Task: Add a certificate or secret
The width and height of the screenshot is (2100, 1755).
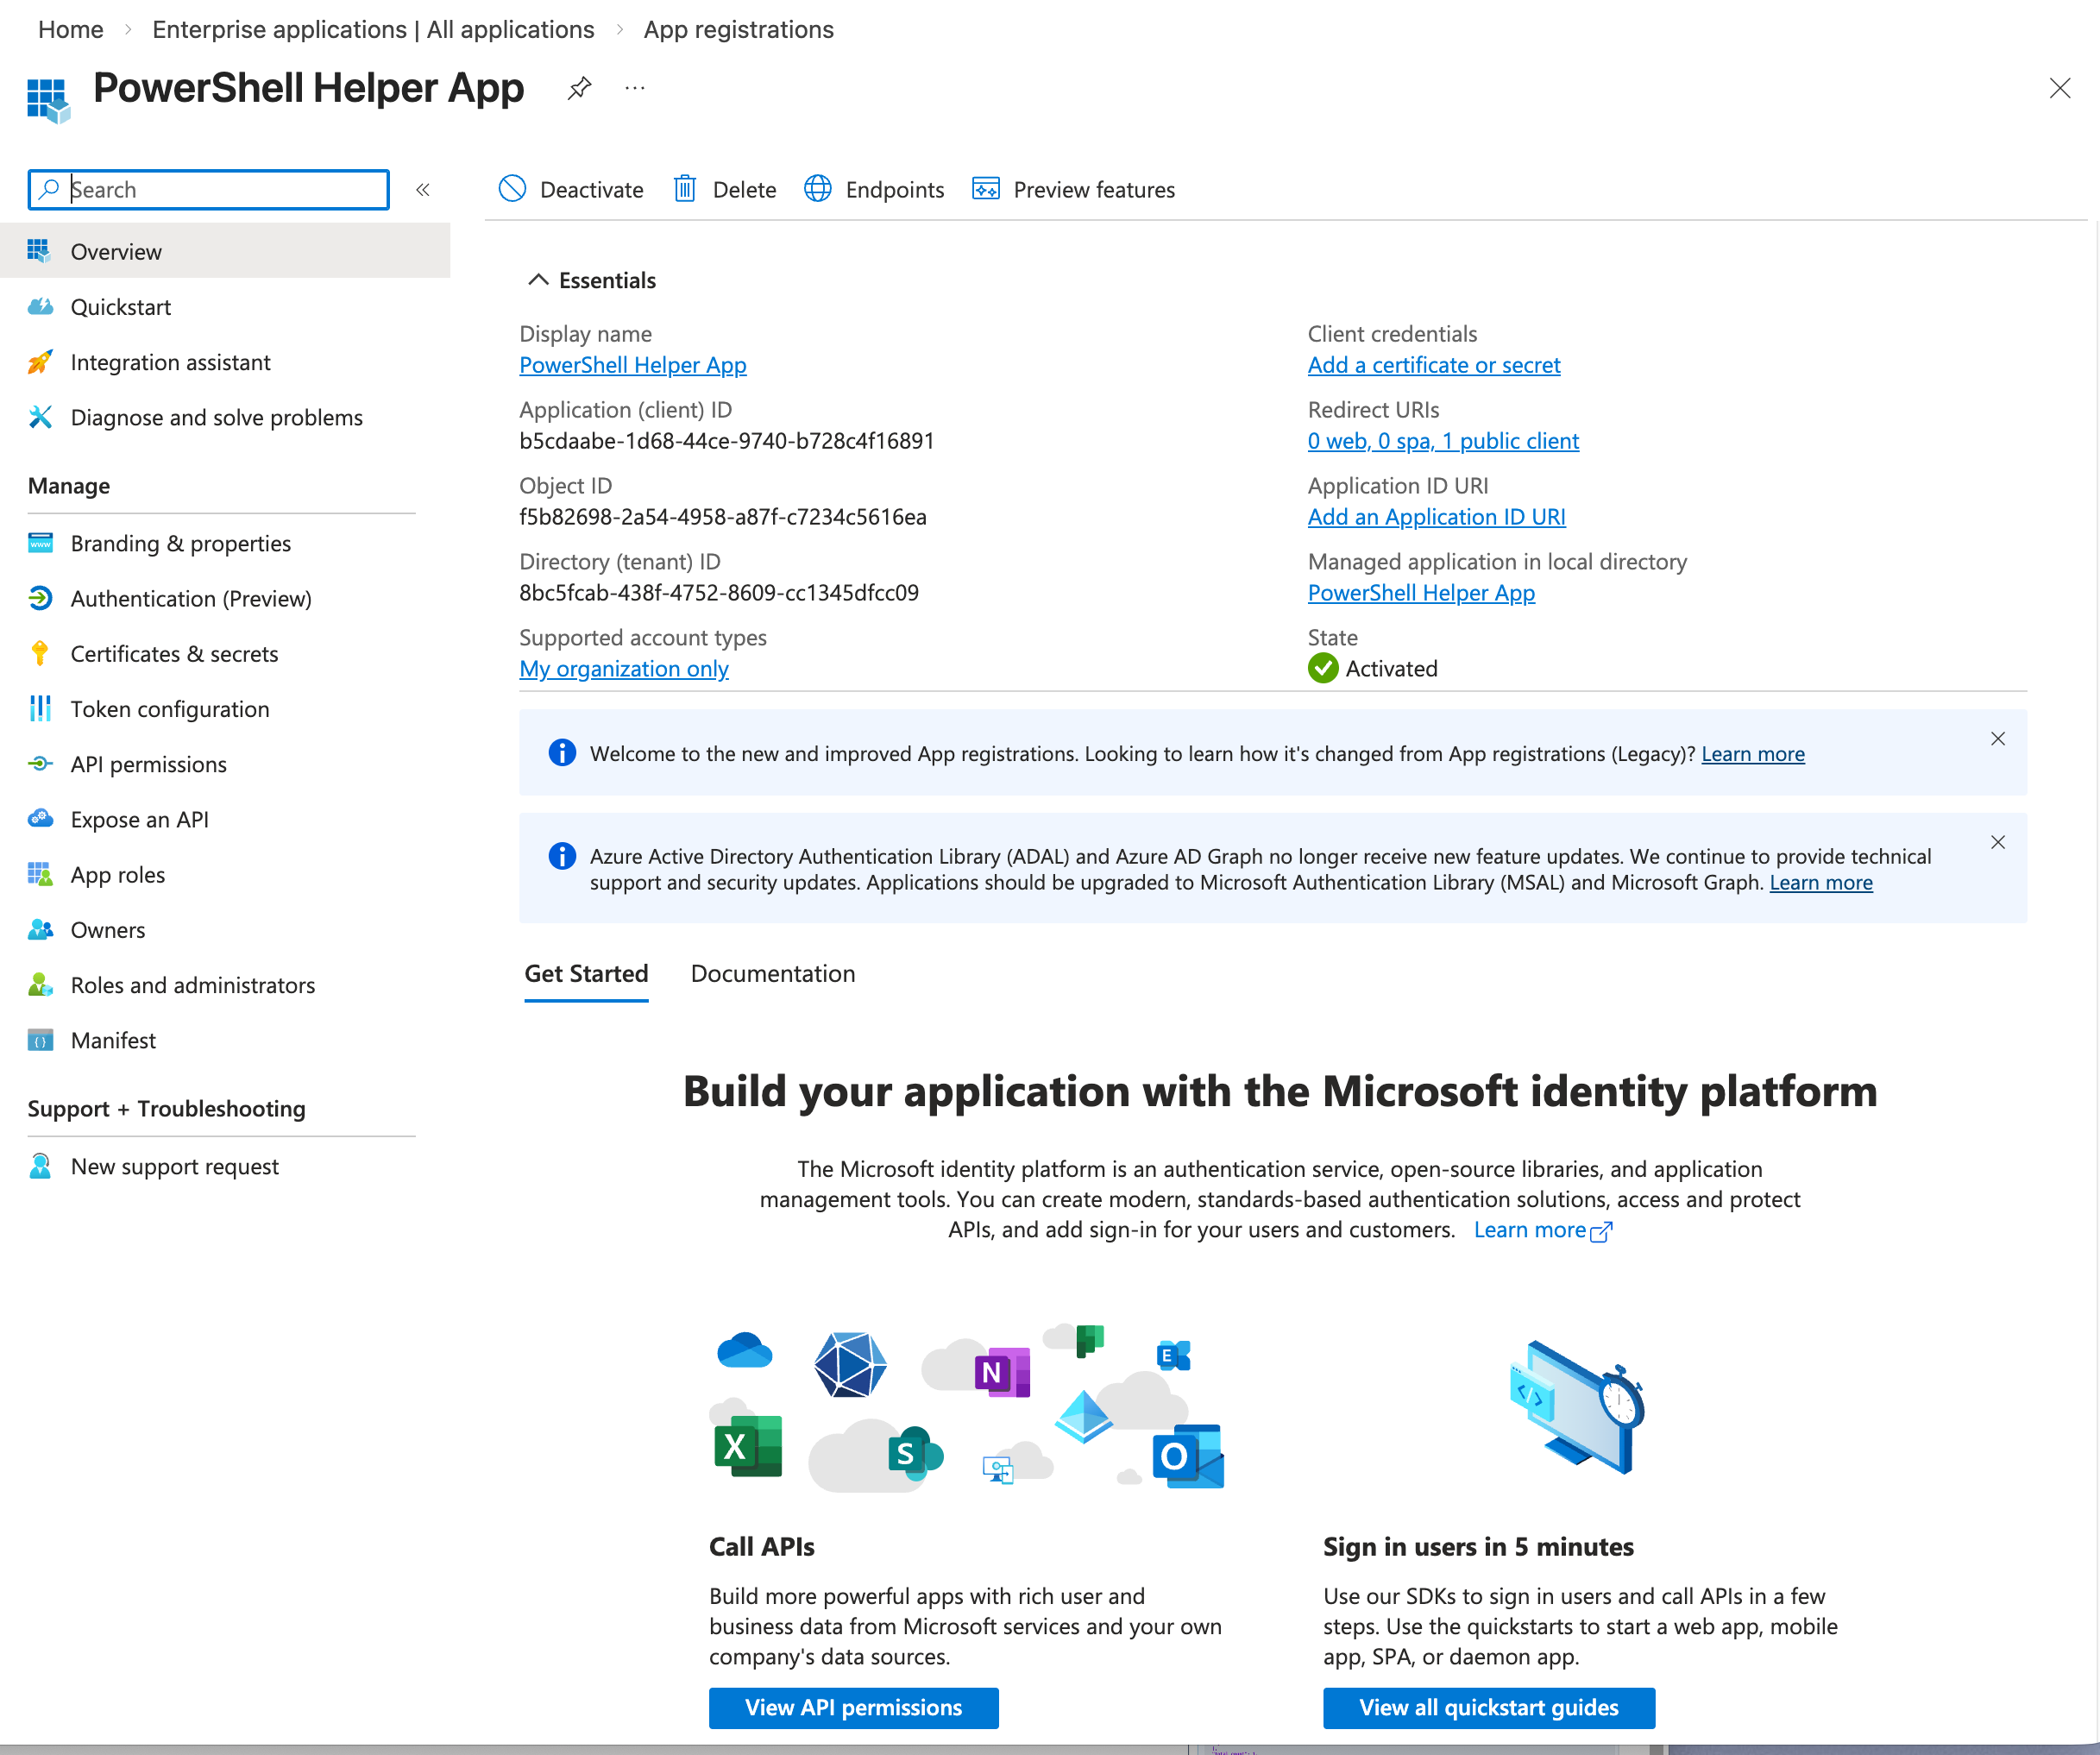Action: click(x=1433, y=365)
